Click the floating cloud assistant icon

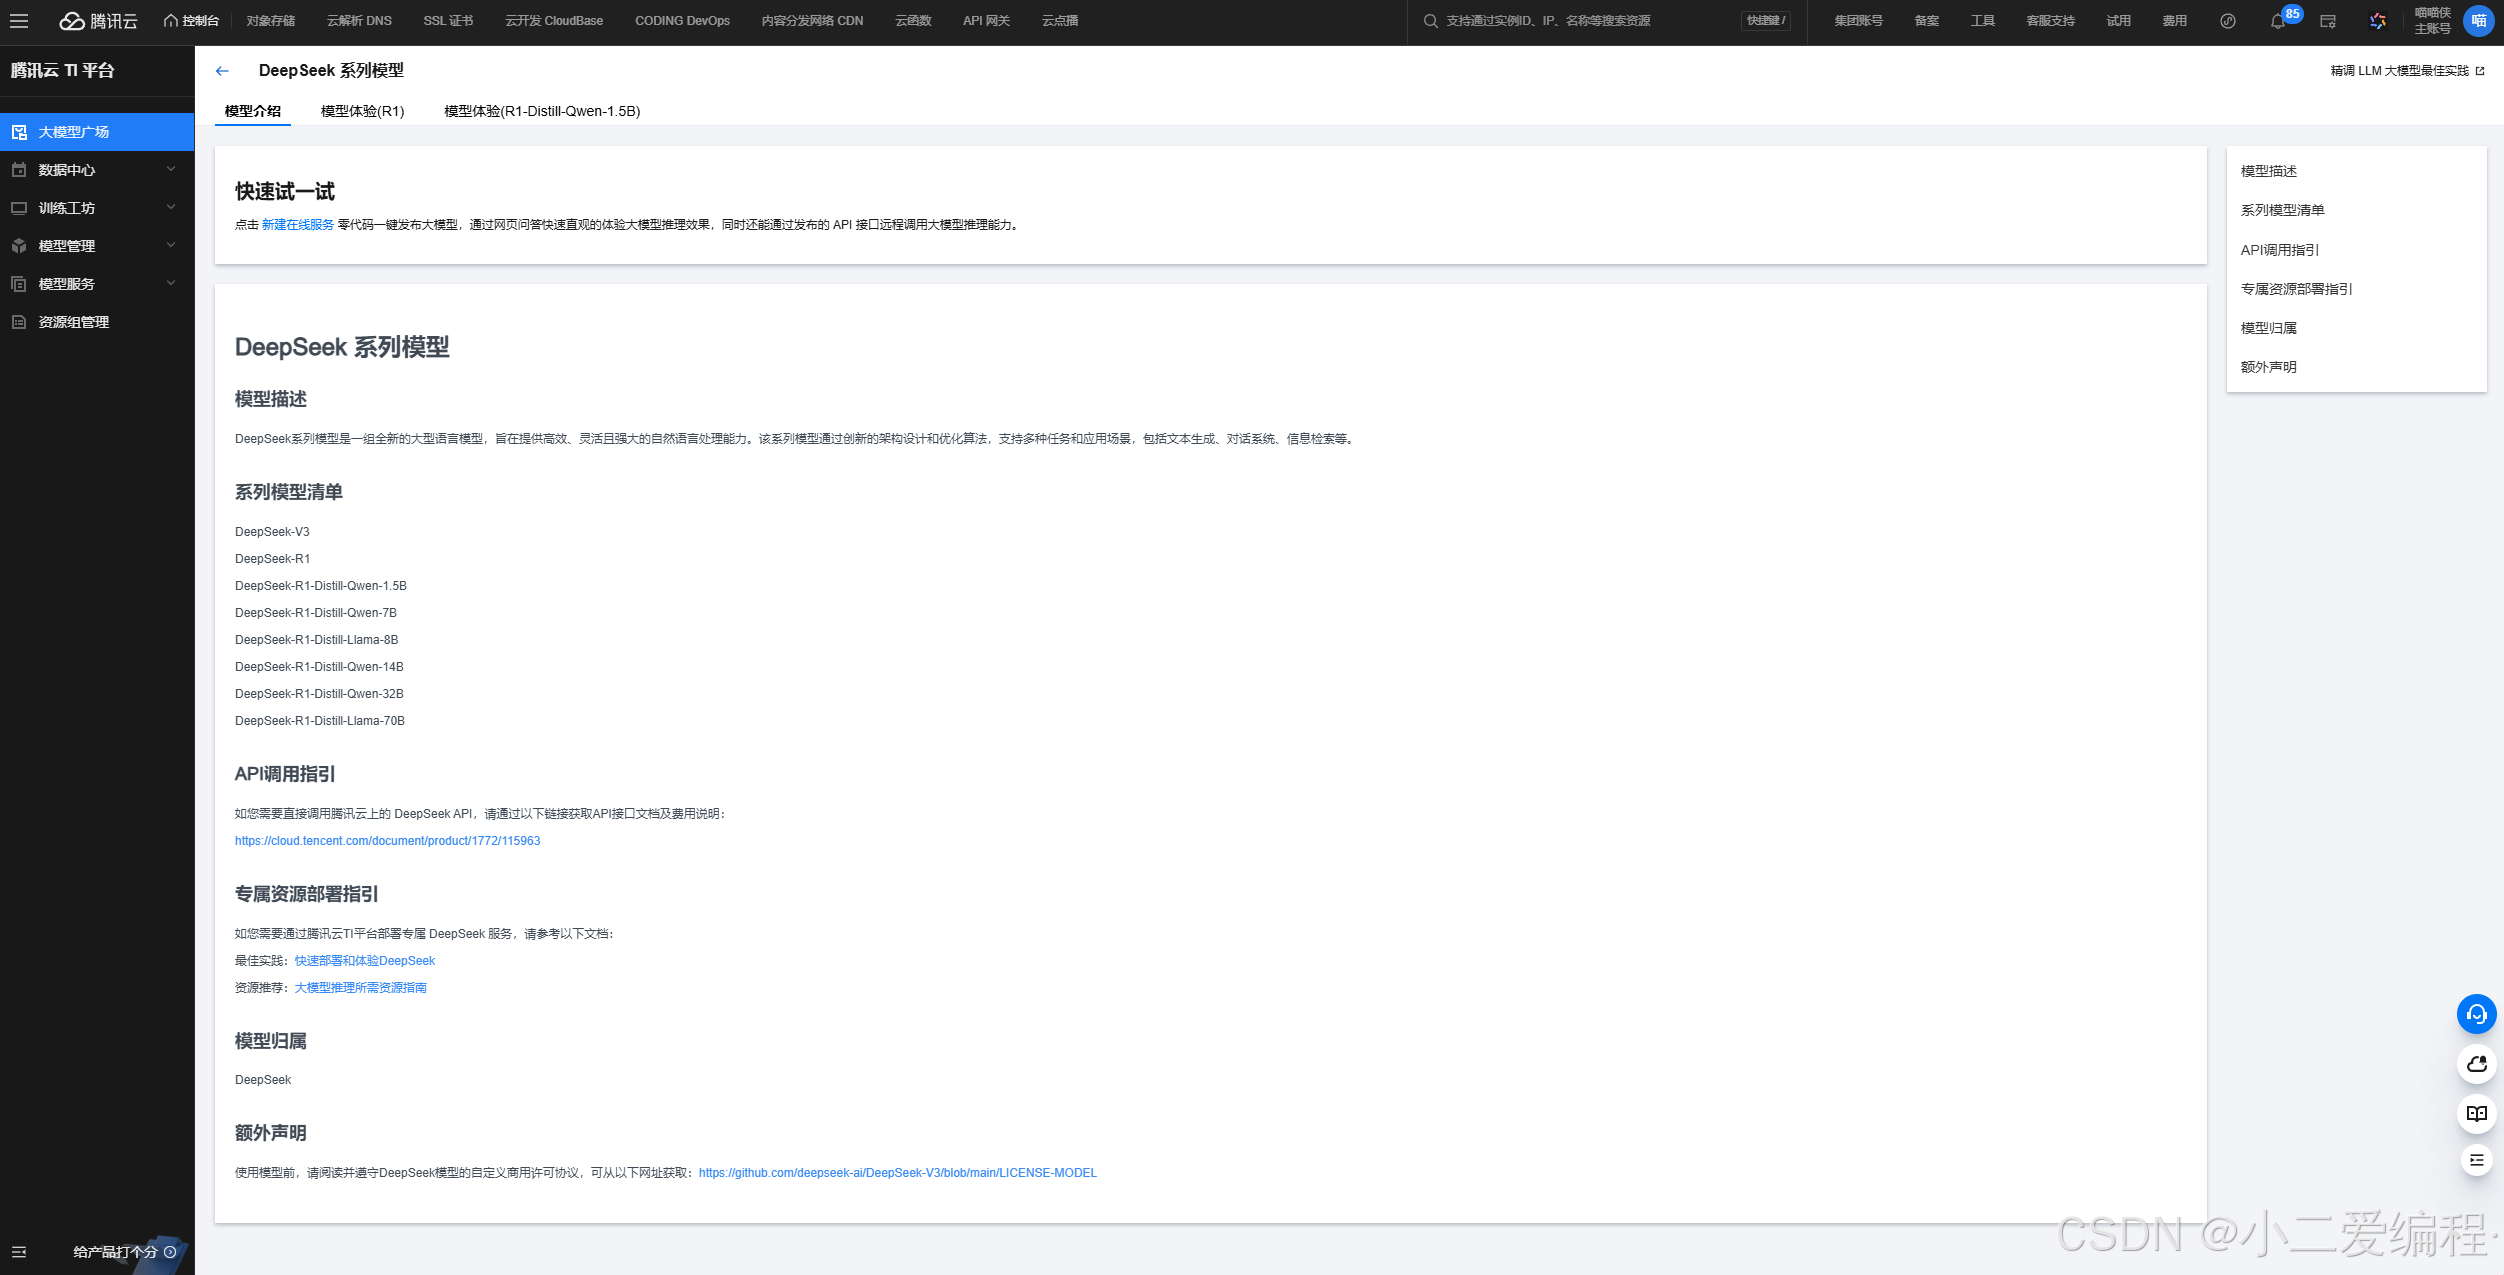coord(2476,1064)
